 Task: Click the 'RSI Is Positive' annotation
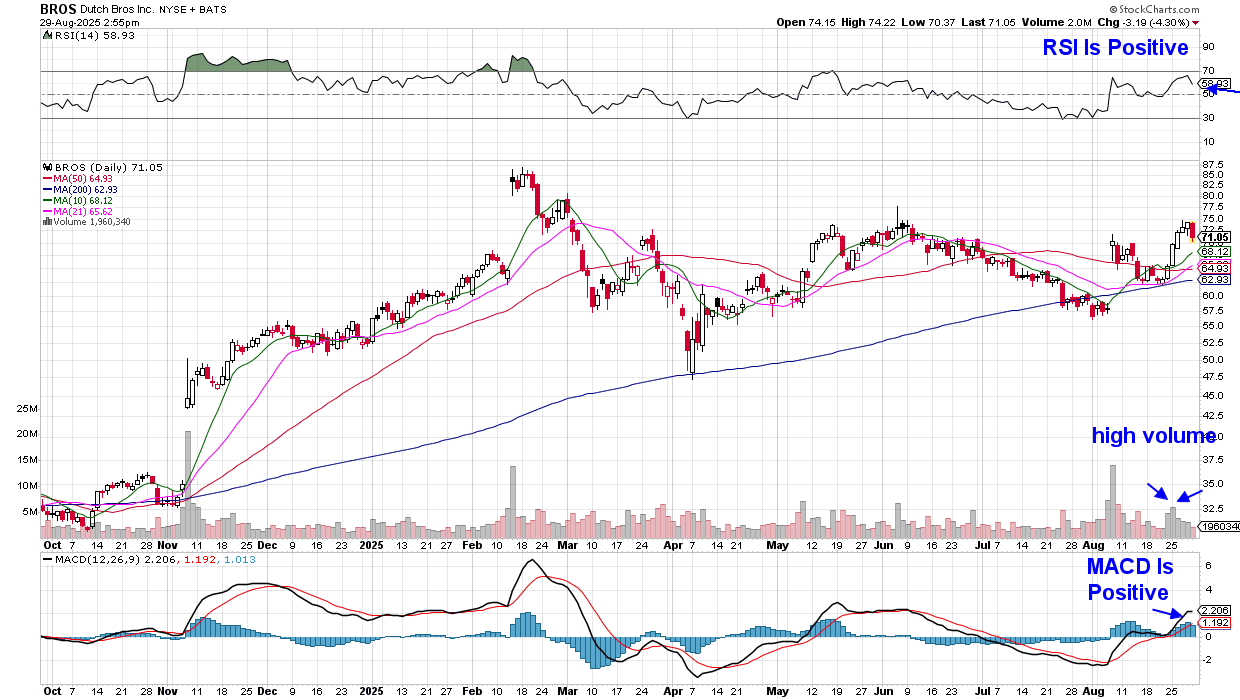(x=1115, y=47)
